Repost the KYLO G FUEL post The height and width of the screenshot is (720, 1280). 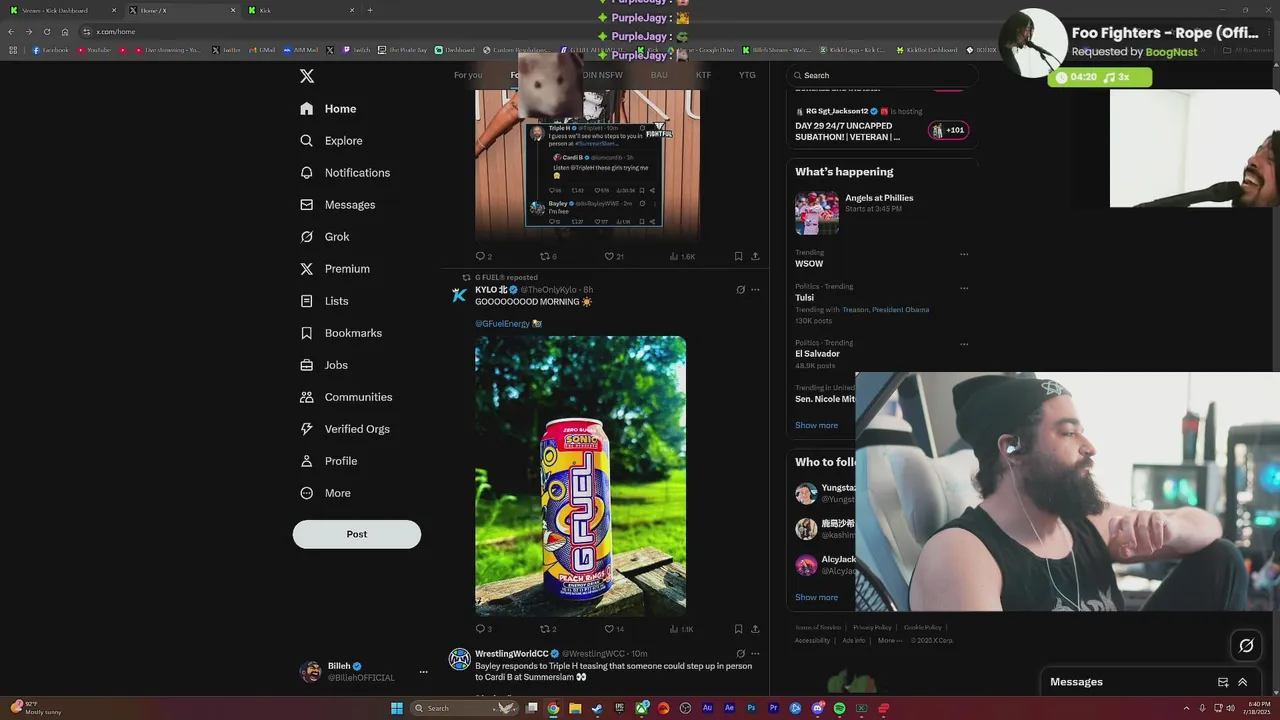pos(546,629)
